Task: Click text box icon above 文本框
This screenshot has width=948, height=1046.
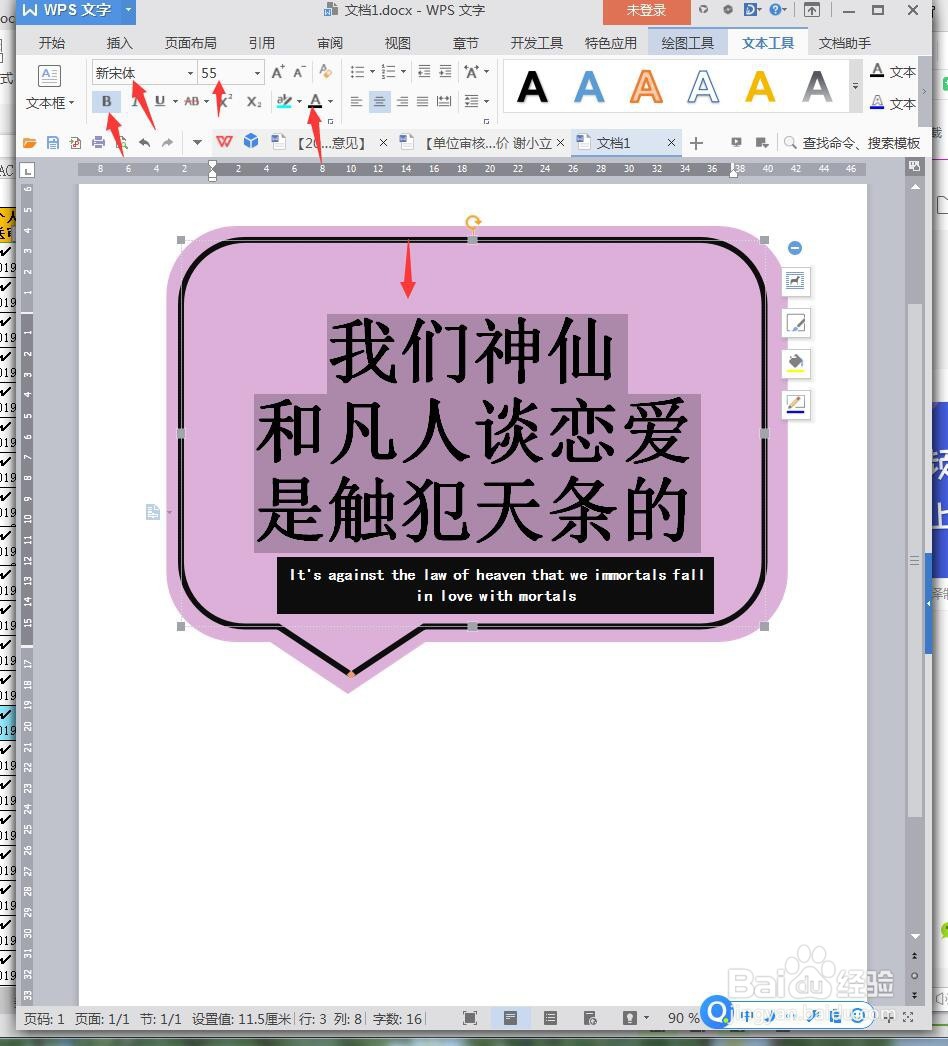Action: (49, 75)
